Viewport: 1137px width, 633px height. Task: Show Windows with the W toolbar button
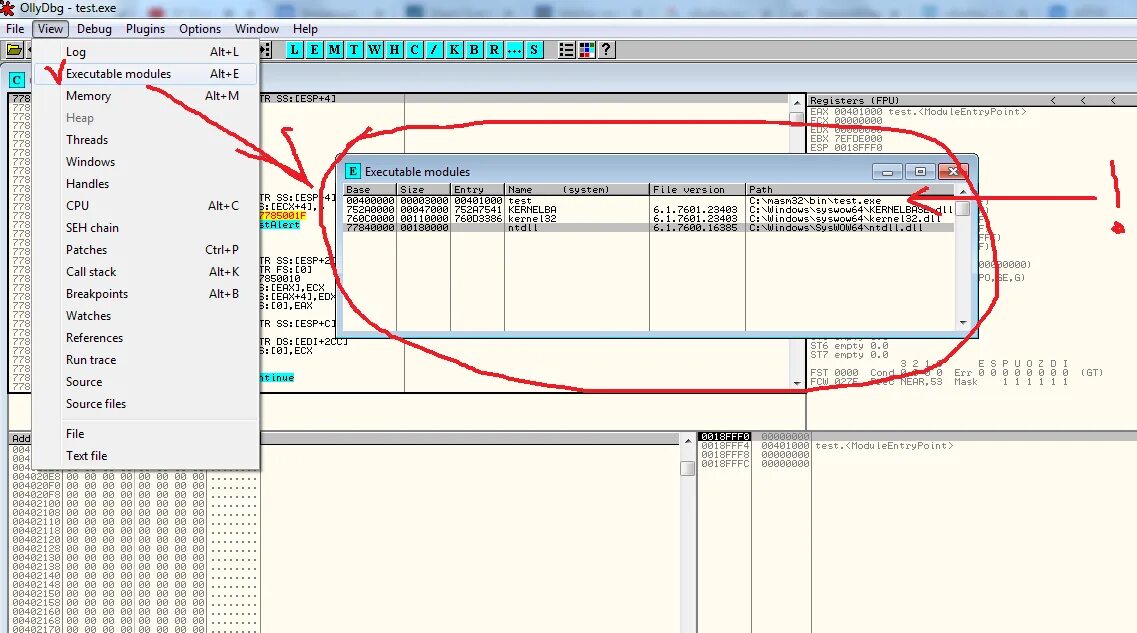click(374, 49)
